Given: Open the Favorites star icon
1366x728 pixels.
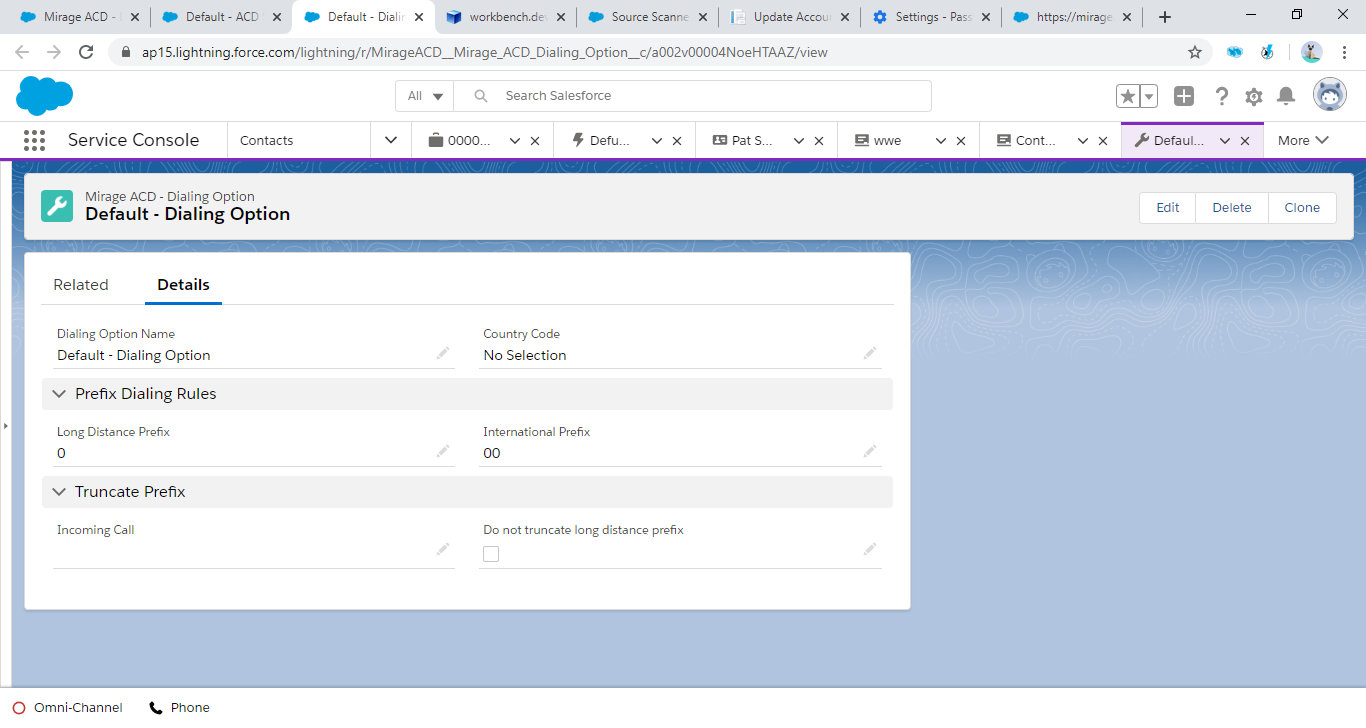Looking at the screenshot, I should tap(1128, 96).
